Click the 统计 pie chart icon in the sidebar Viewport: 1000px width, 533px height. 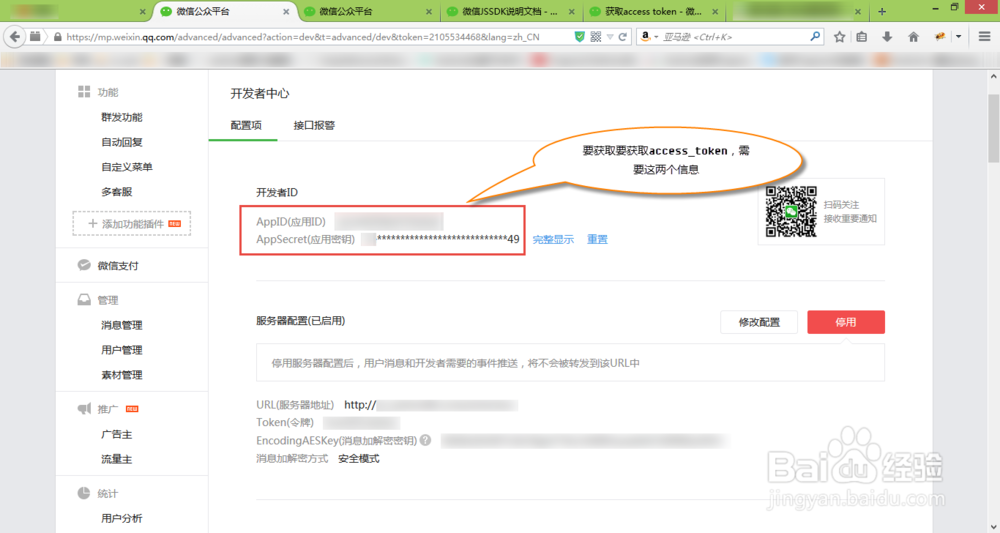coord(84,493)
